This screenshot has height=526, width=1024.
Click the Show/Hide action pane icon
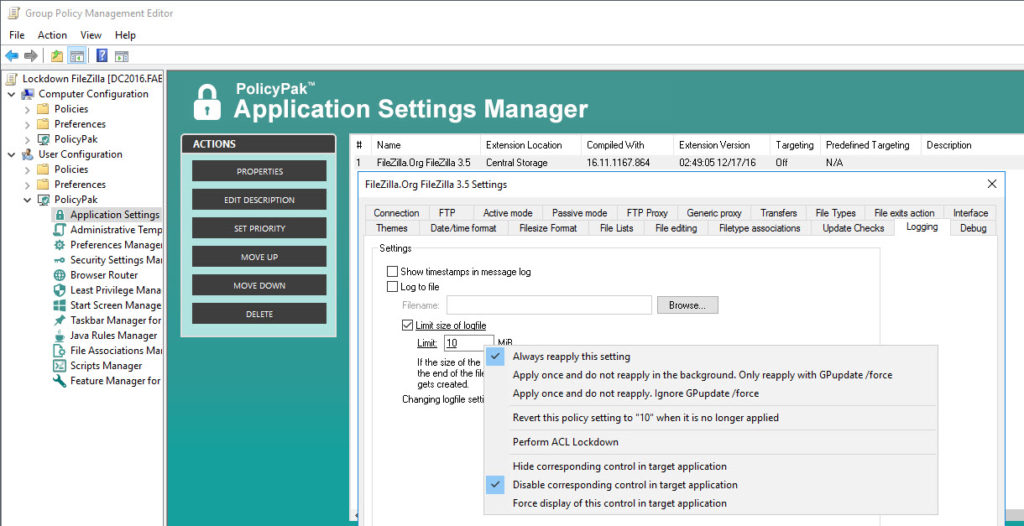[x=121, y=56]
